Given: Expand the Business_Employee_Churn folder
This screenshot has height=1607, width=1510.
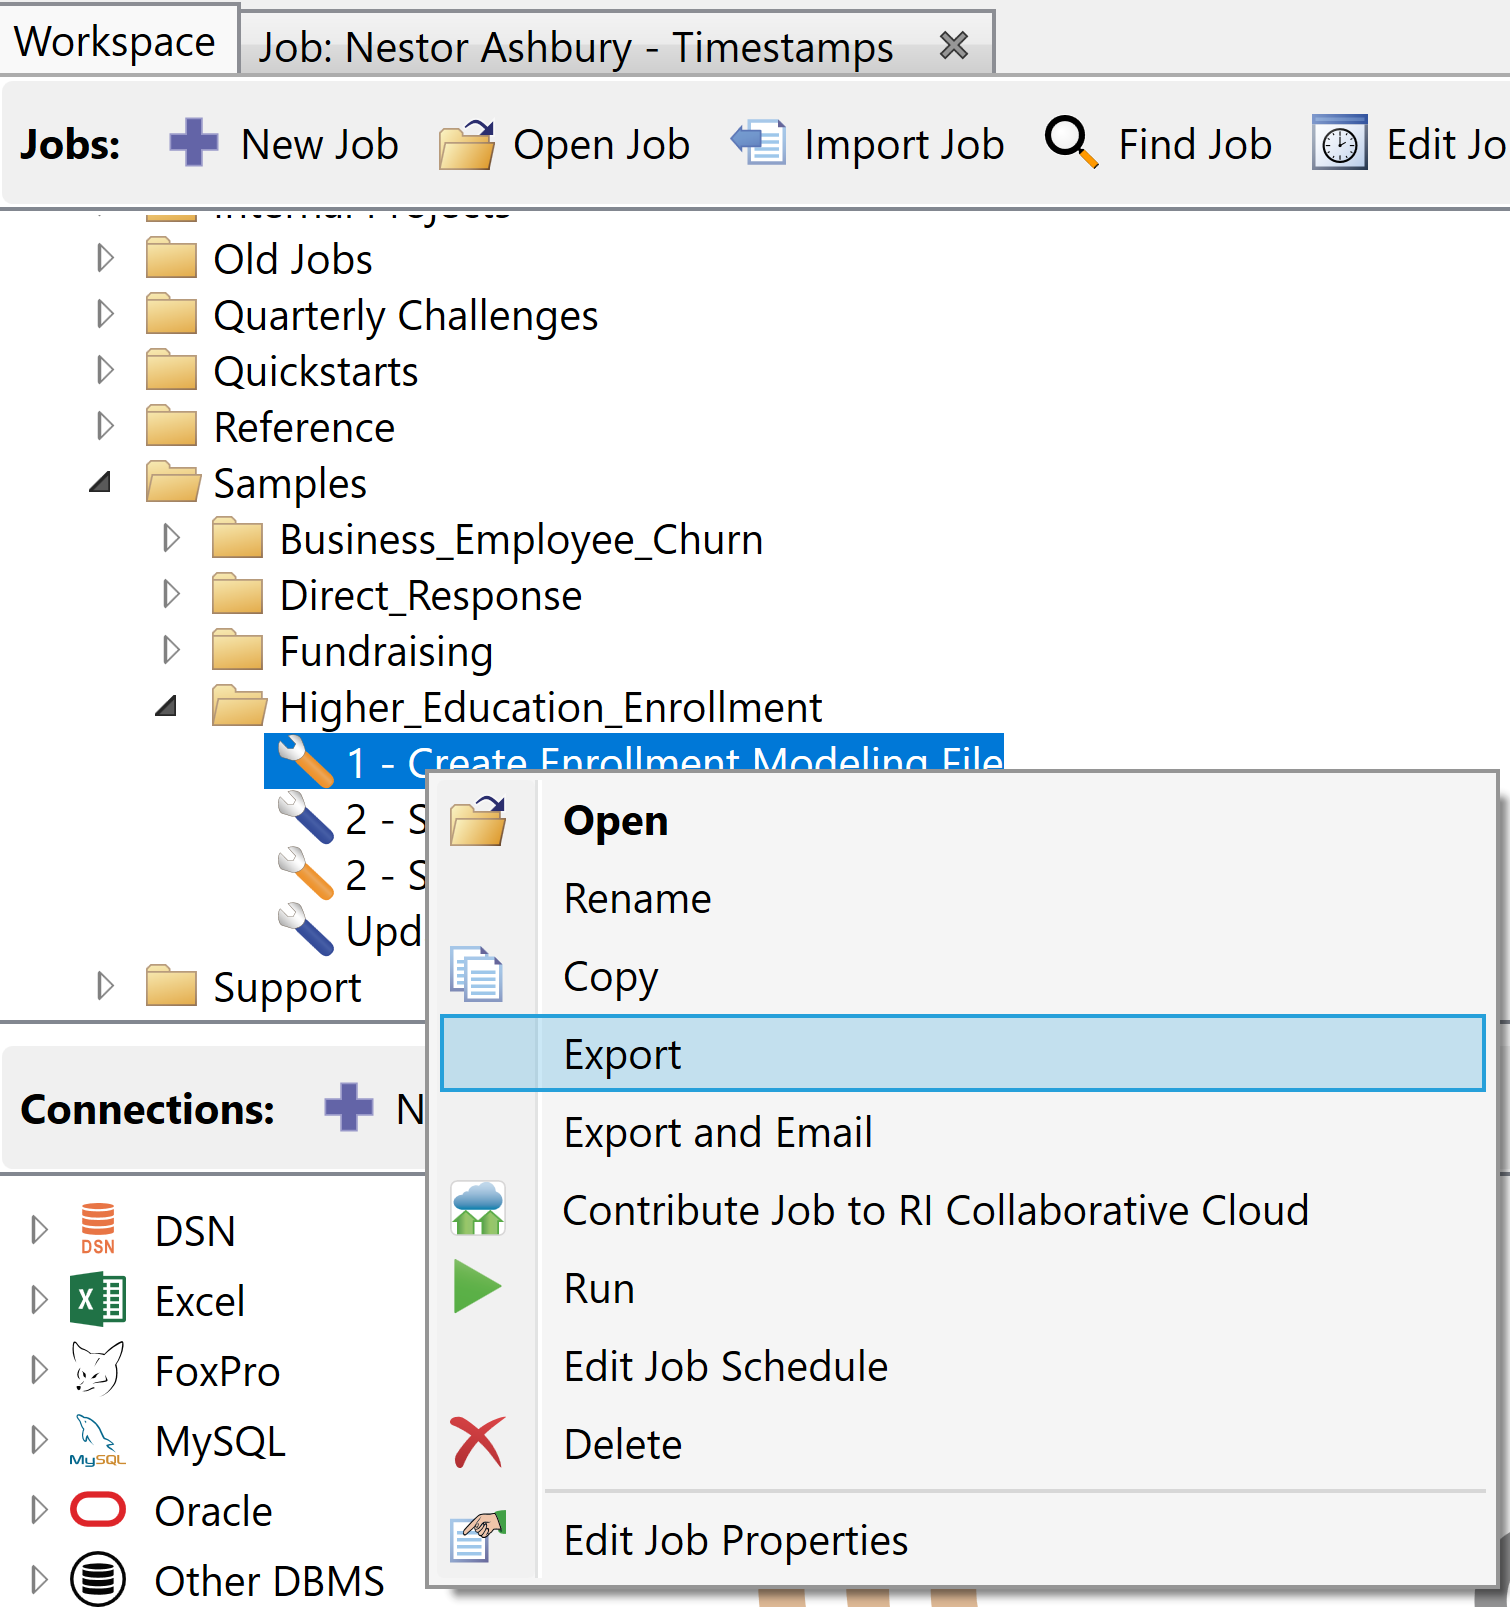Looking at the screenshot, I should [171, 538].
